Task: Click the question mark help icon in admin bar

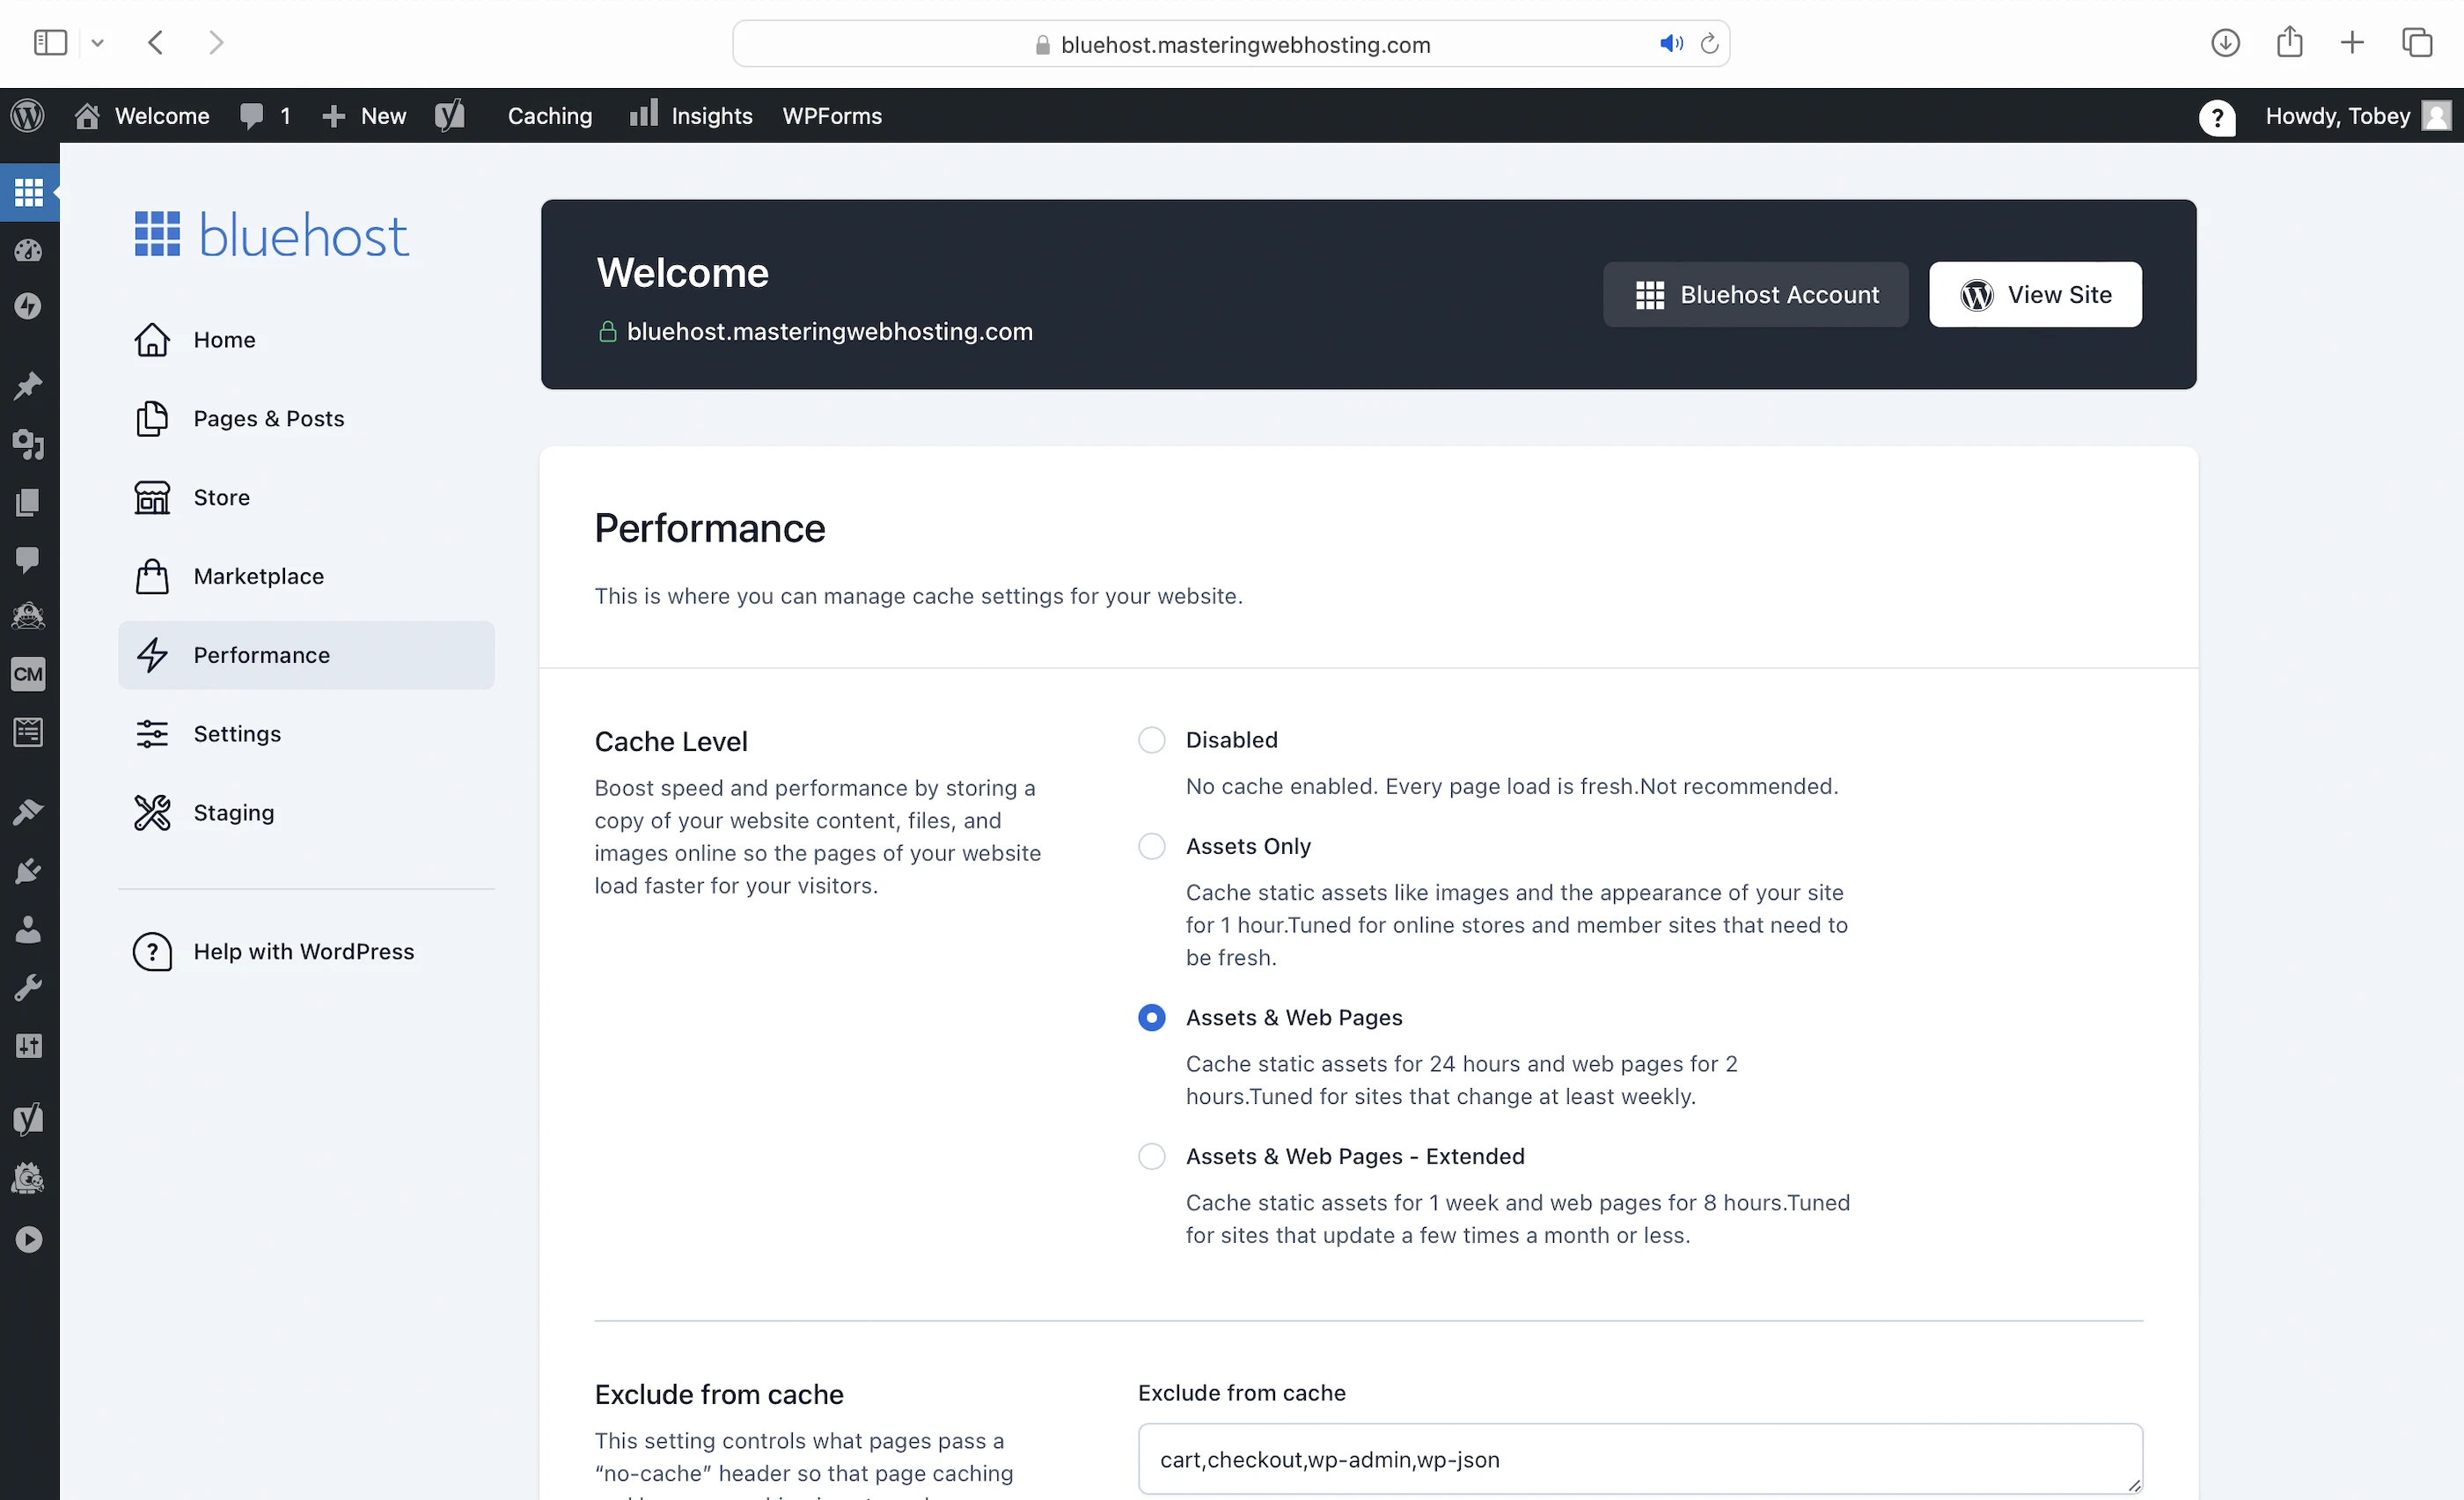Action: tap(2216, 117)
